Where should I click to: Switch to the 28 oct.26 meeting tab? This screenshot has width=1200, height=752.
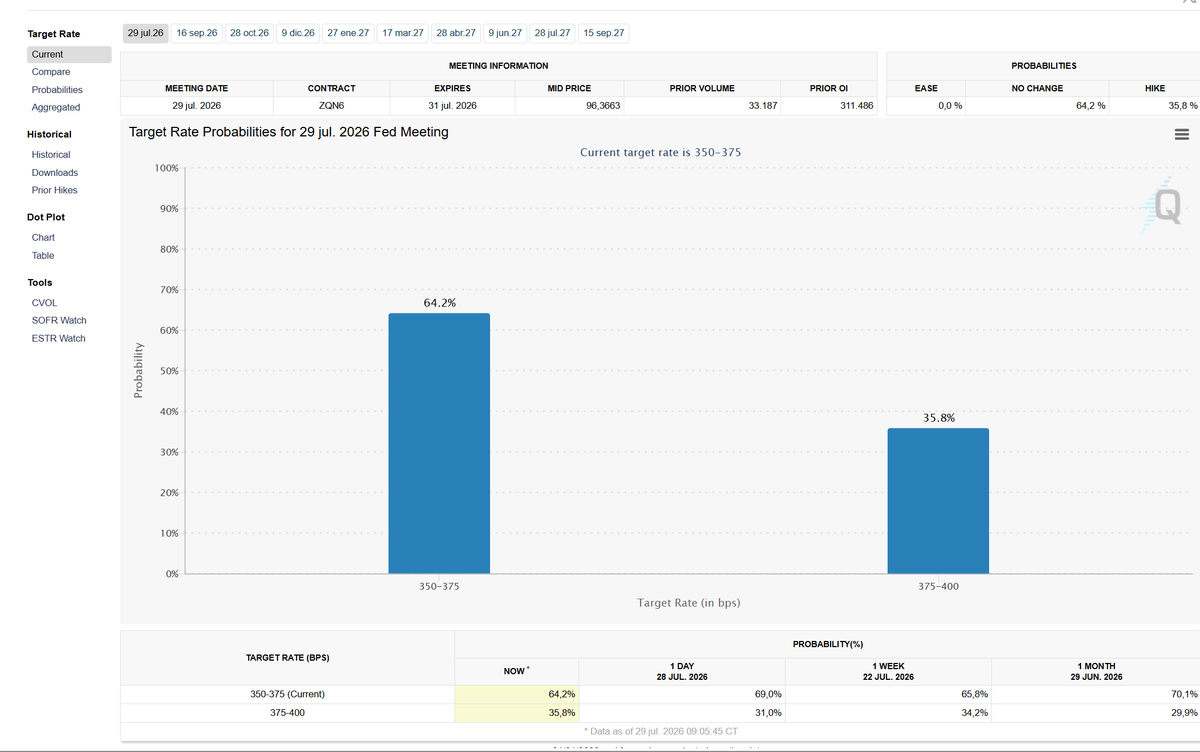(x=249, y=33)
